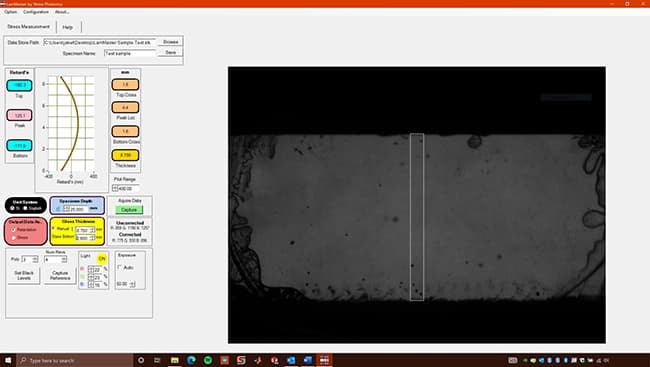Select the English unit system option
The image size is (650, 367).
(26, 208)
